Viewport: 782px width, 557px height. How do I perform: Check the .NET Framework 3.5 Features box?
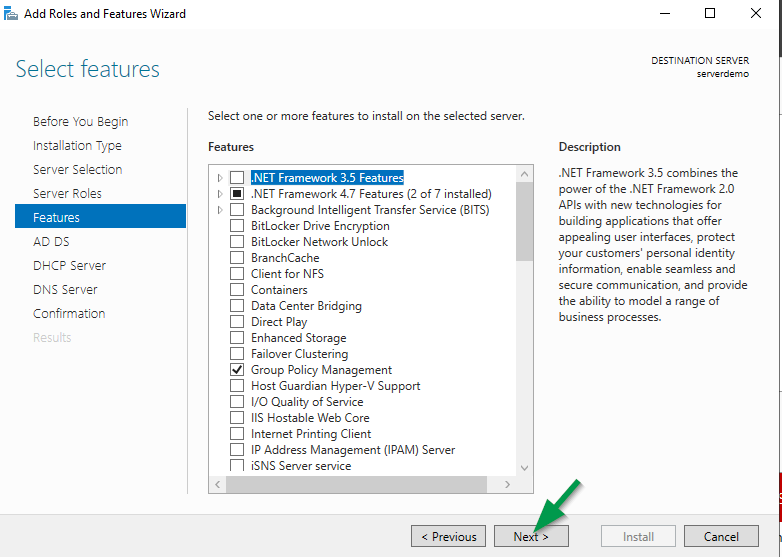click(x=237, y=178)
